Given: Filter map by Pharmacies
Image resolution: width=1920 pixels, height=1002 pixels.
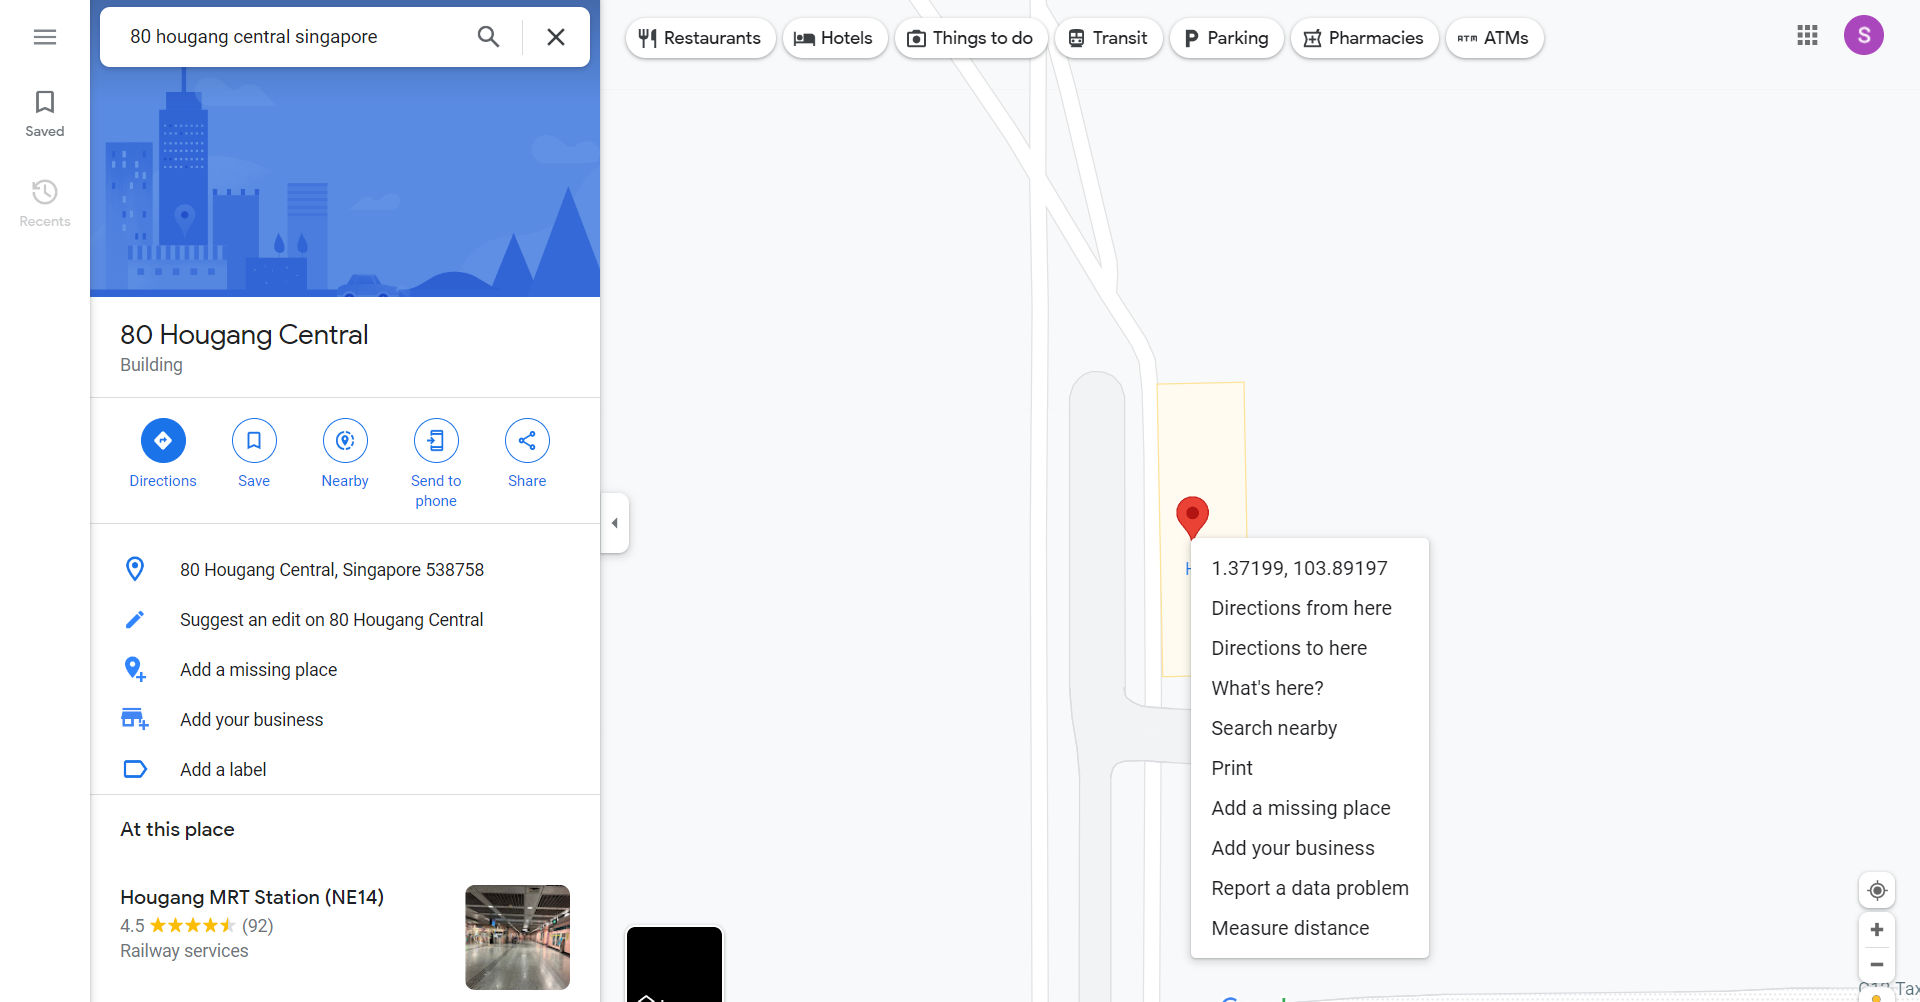Looking at the screenshot, I should tap(1364, 38).
